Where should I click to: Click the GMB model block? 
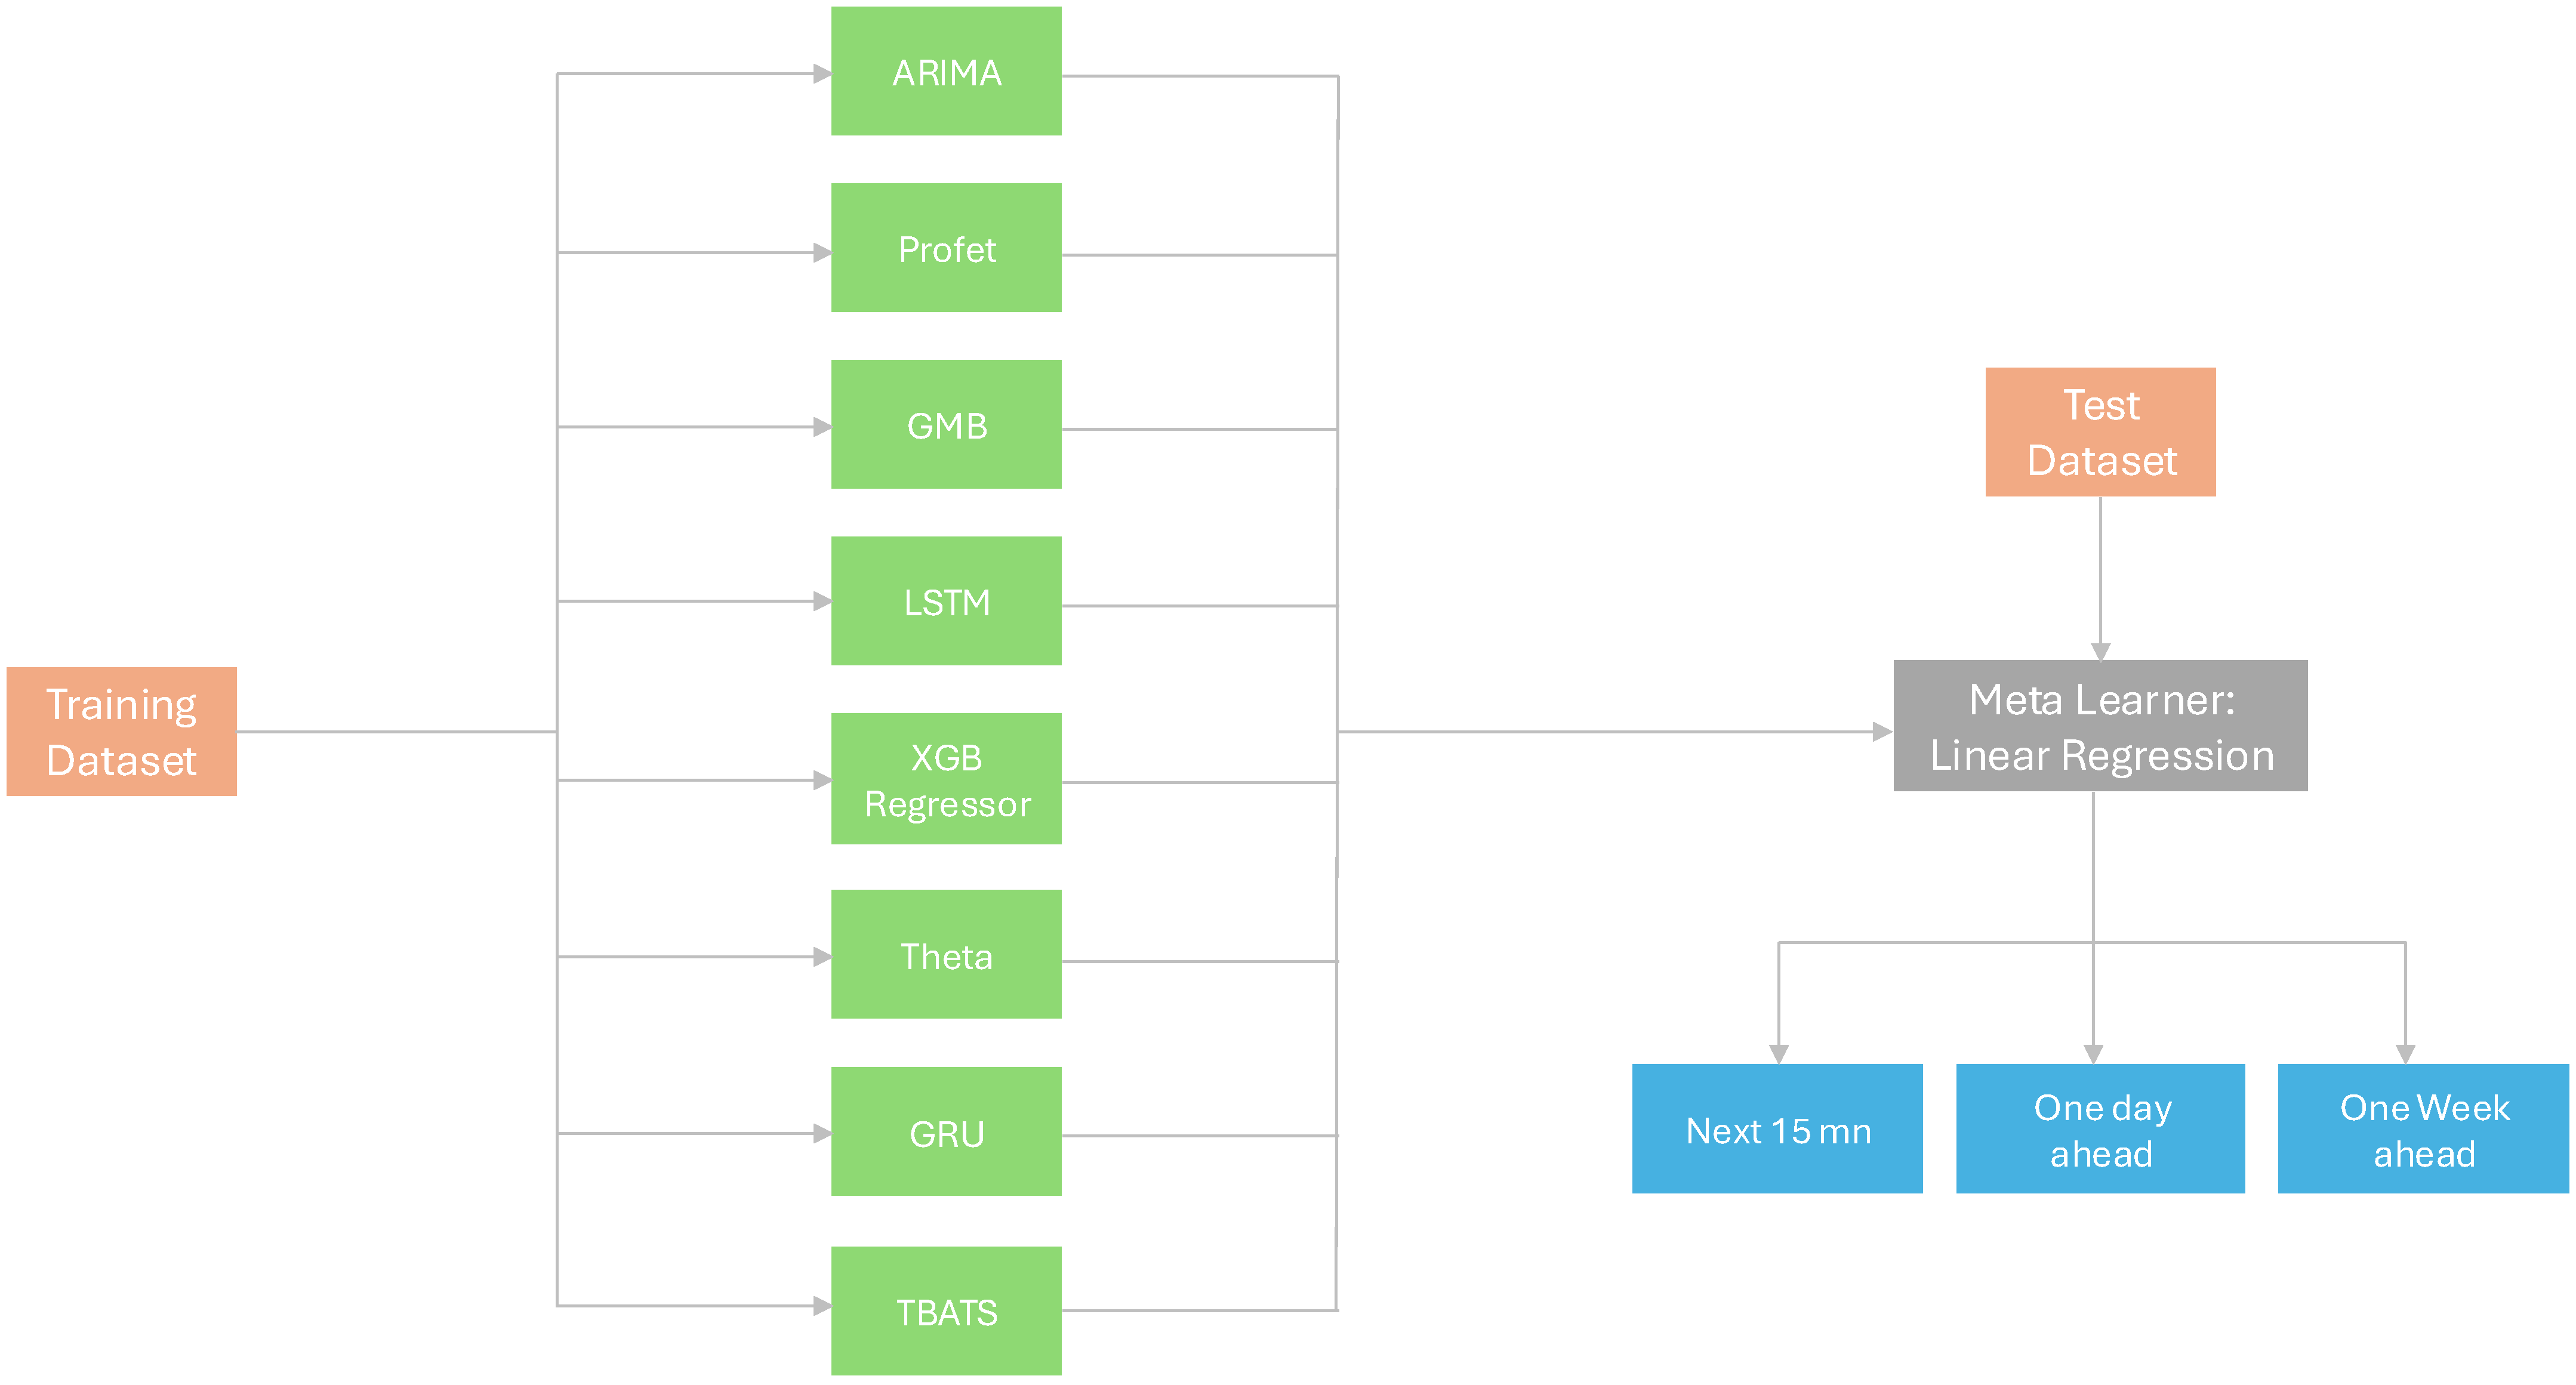click(946, 425)
